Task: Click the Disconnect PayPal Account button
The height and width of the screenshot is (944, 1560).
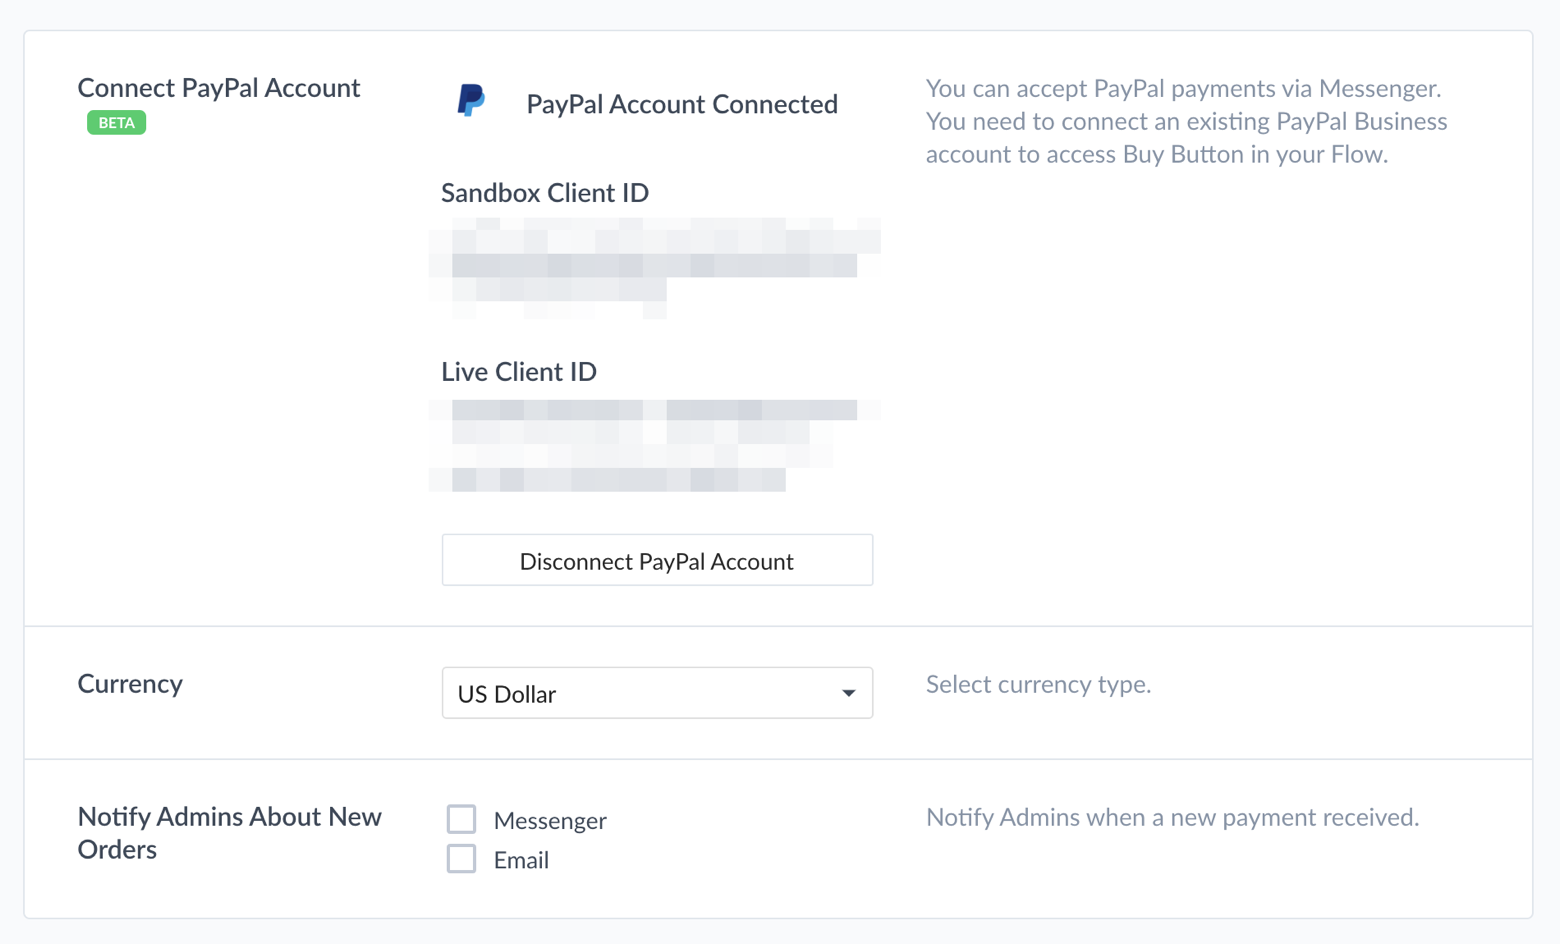Action: click(x=657, y=560)
